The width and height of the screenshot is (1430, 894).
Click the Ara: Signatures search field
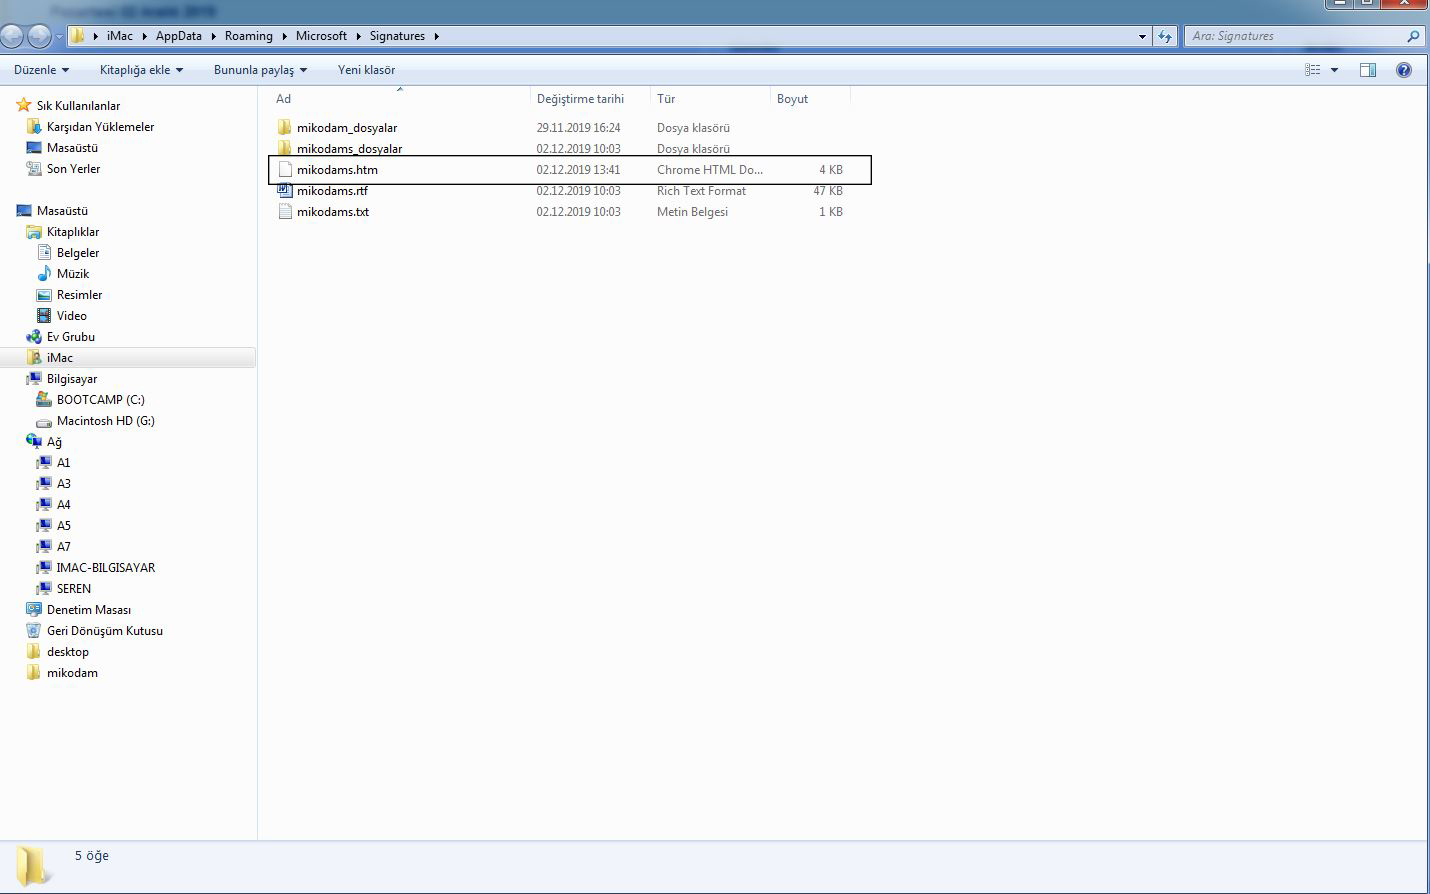(x=1295, y=36)
